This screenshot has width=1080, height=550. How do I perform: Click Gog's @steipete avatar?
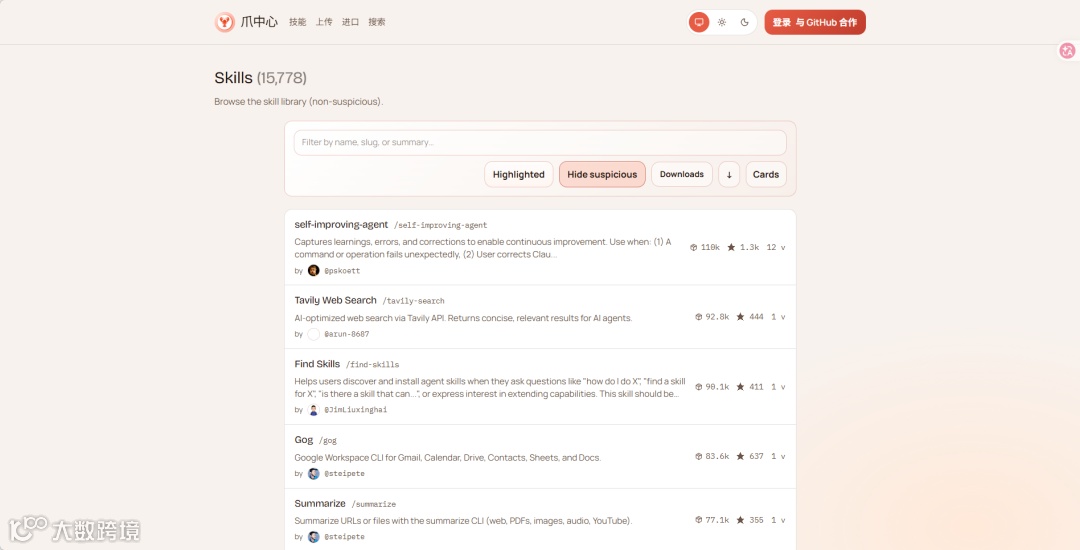313,474
